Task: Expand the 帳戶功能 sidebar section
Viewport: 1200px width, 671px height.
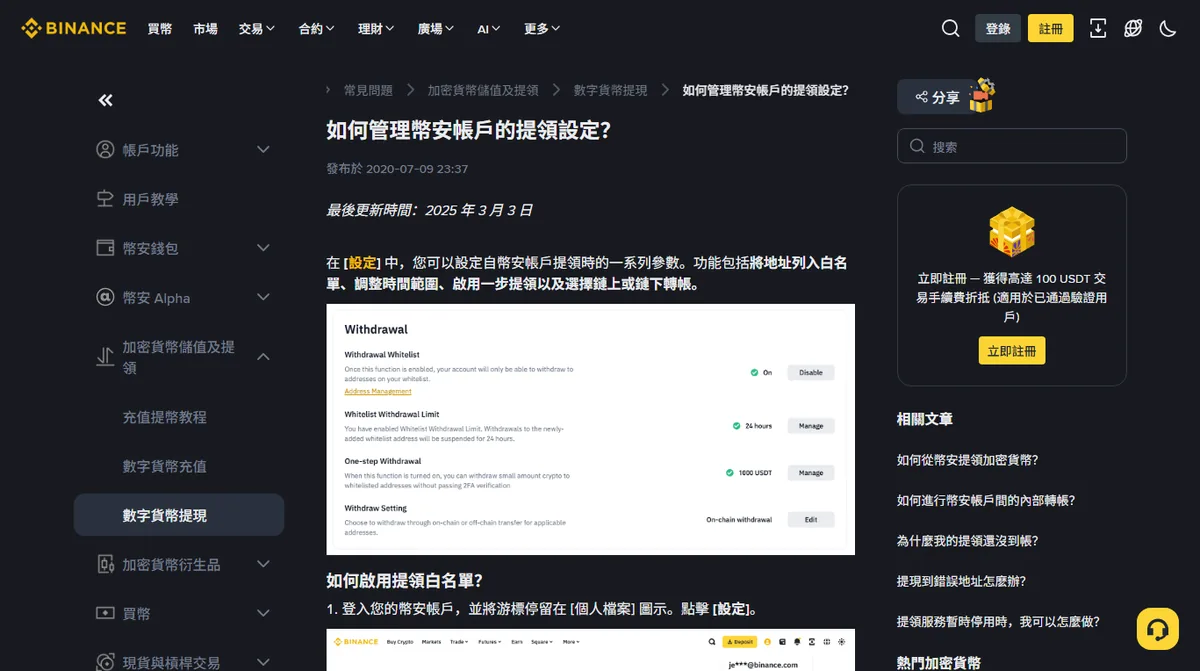Action: [263, 150]
